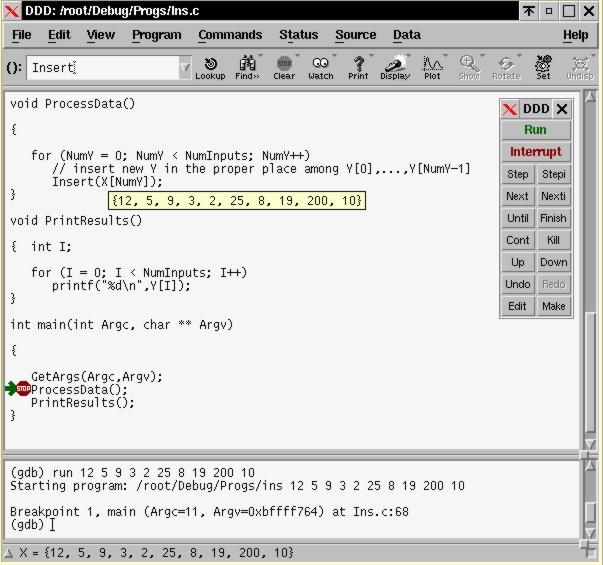Click in the argument text field containing Insert
Screen dimensions: 603x565
tap(100, 68)
